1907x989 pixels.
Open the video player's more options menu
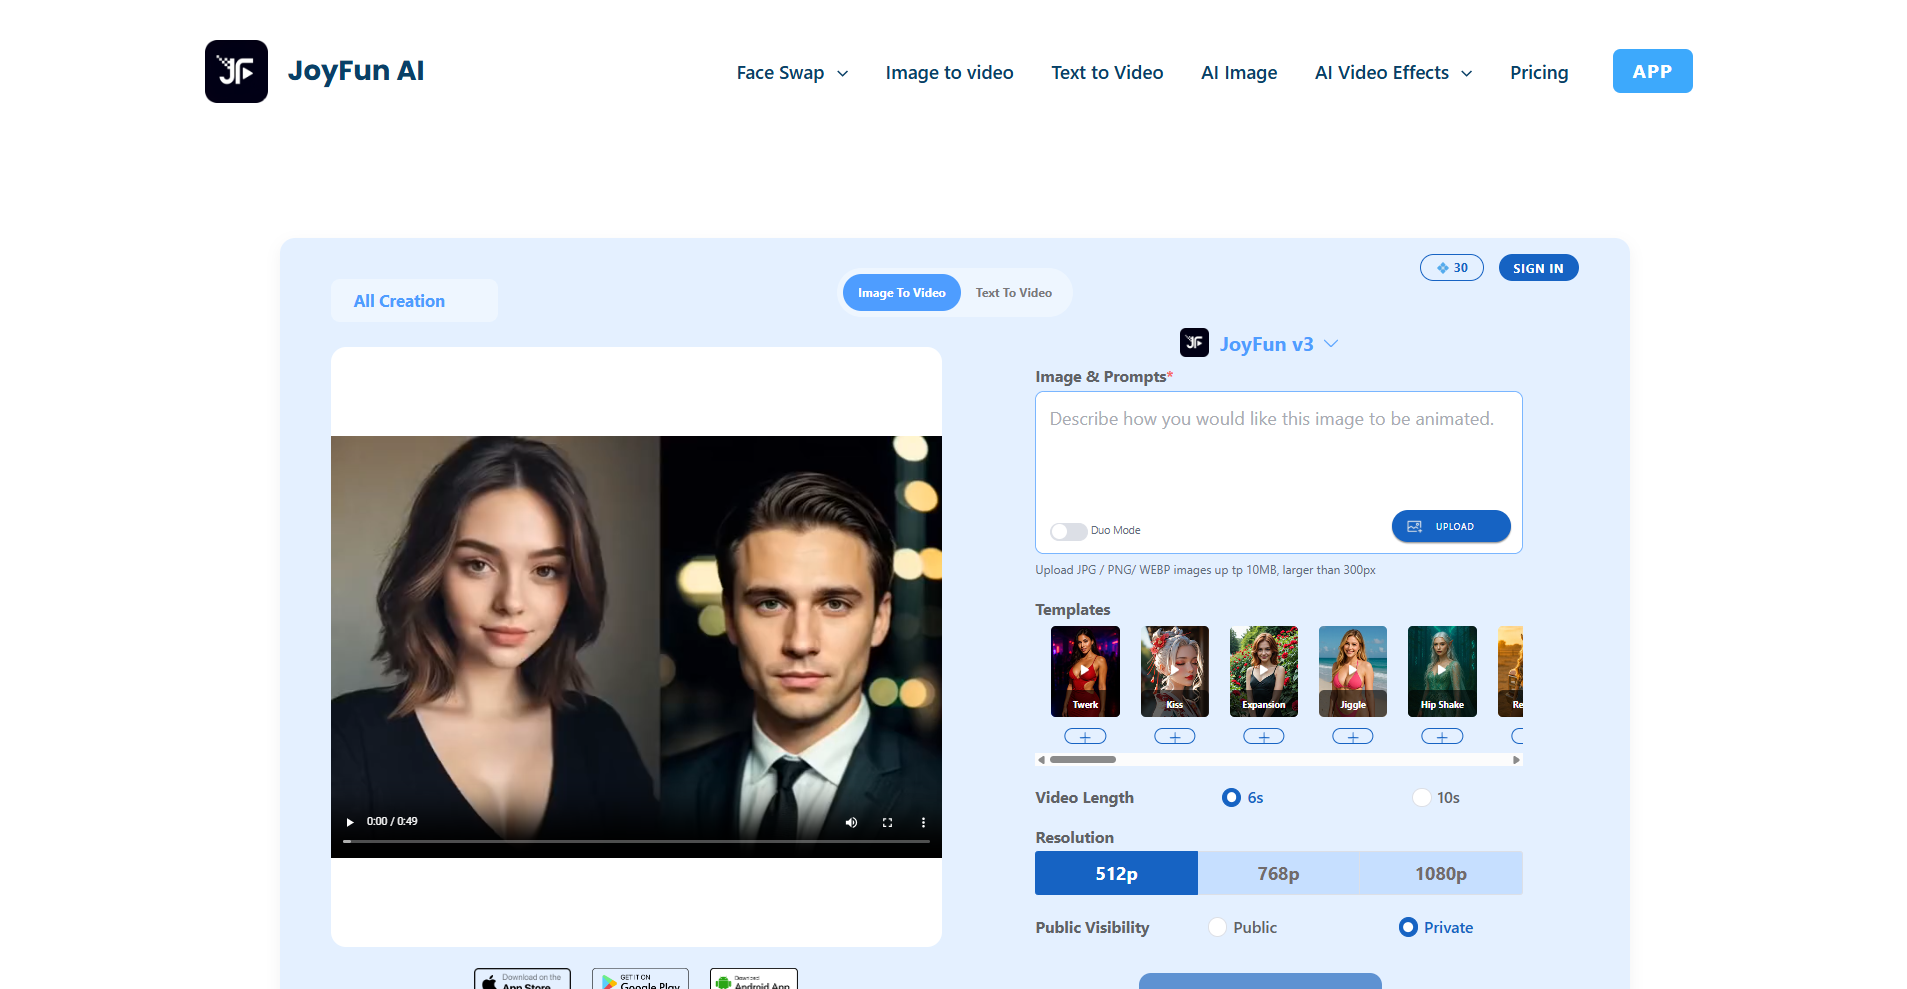click(923, 821)
